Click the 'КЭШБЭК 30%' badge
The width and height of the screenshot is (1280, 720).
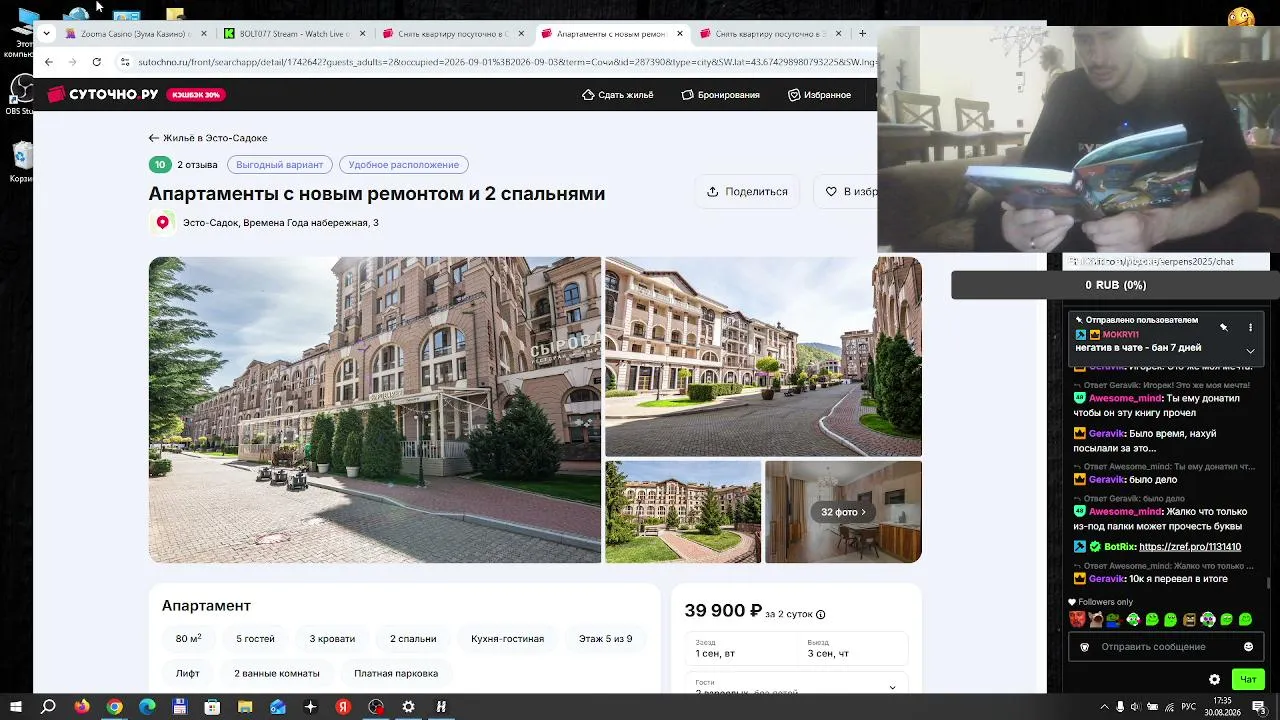pos(196,95)
